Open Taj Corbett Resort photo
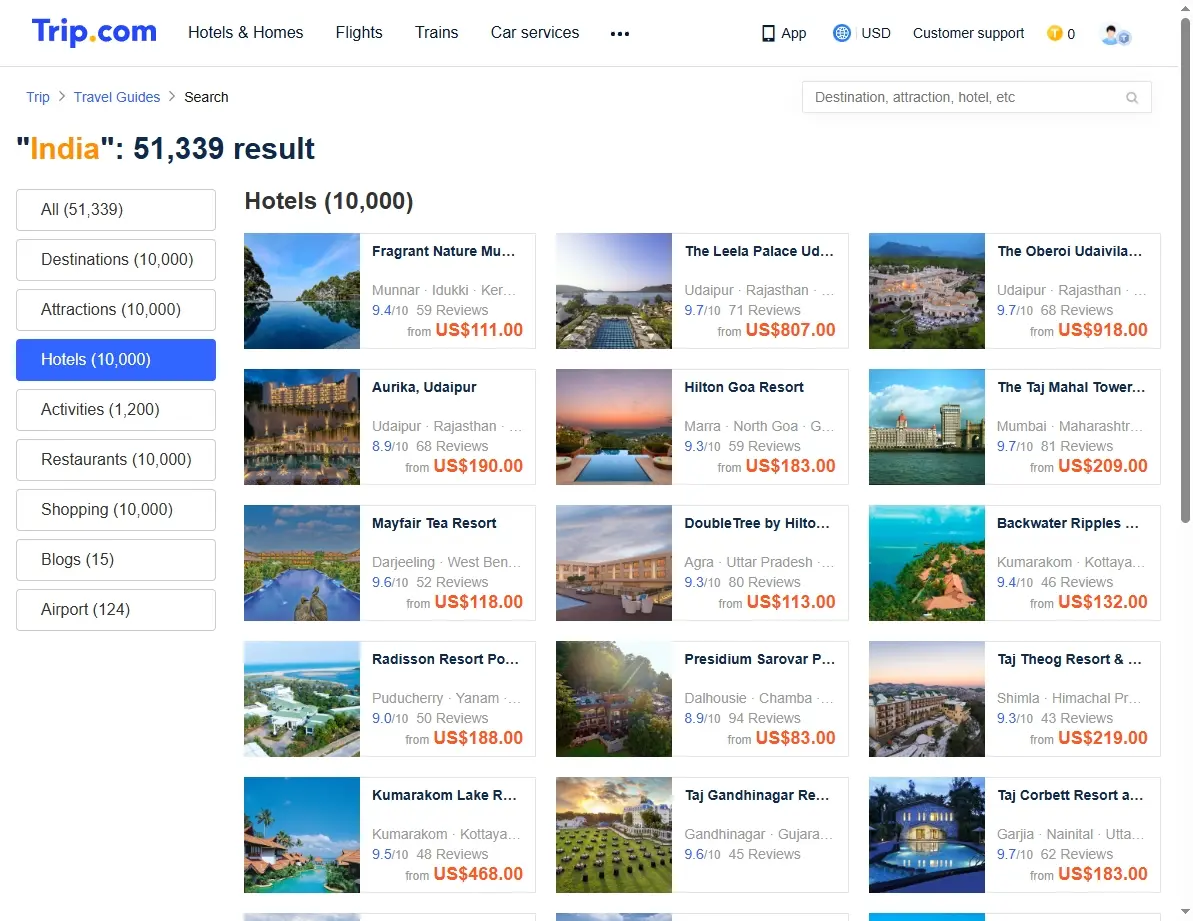 point(927,835)
